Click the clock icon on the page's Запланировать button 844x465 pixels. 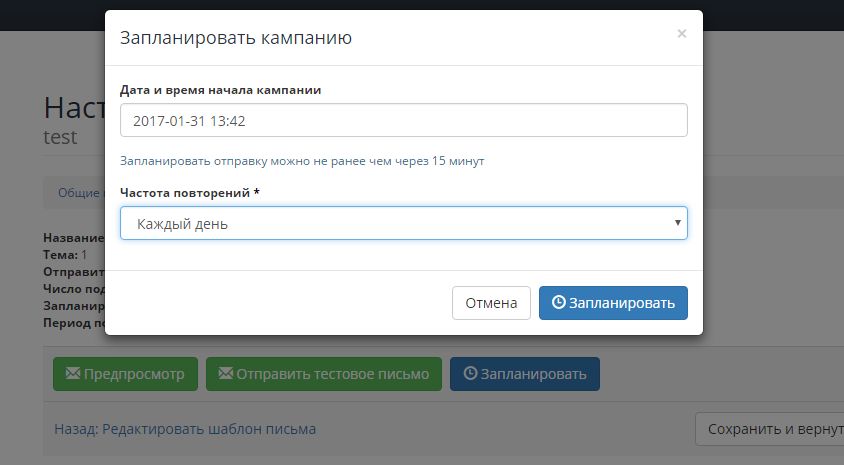(470, 374)
